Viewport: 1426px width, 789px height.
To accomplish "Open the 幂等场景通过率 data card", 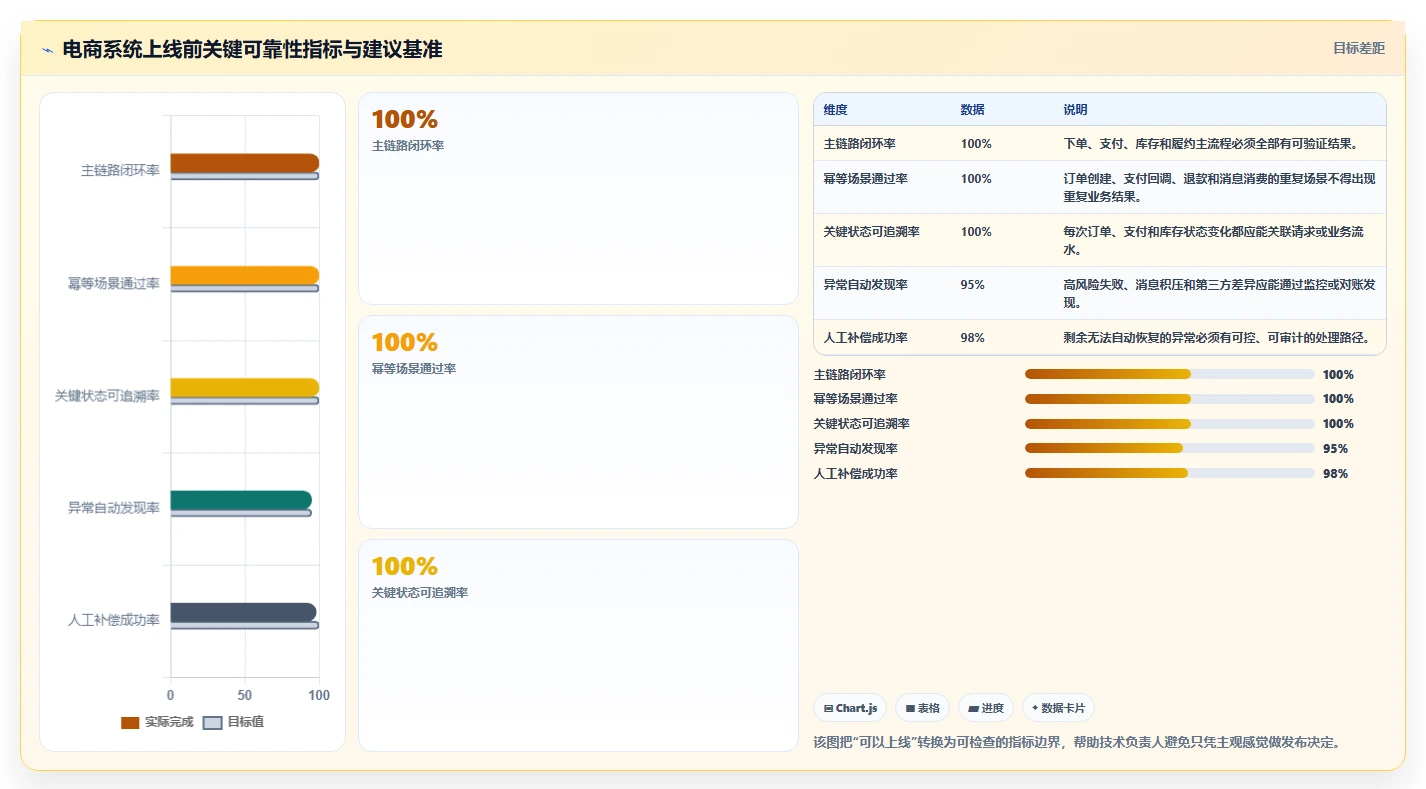I will pos(578,422).
